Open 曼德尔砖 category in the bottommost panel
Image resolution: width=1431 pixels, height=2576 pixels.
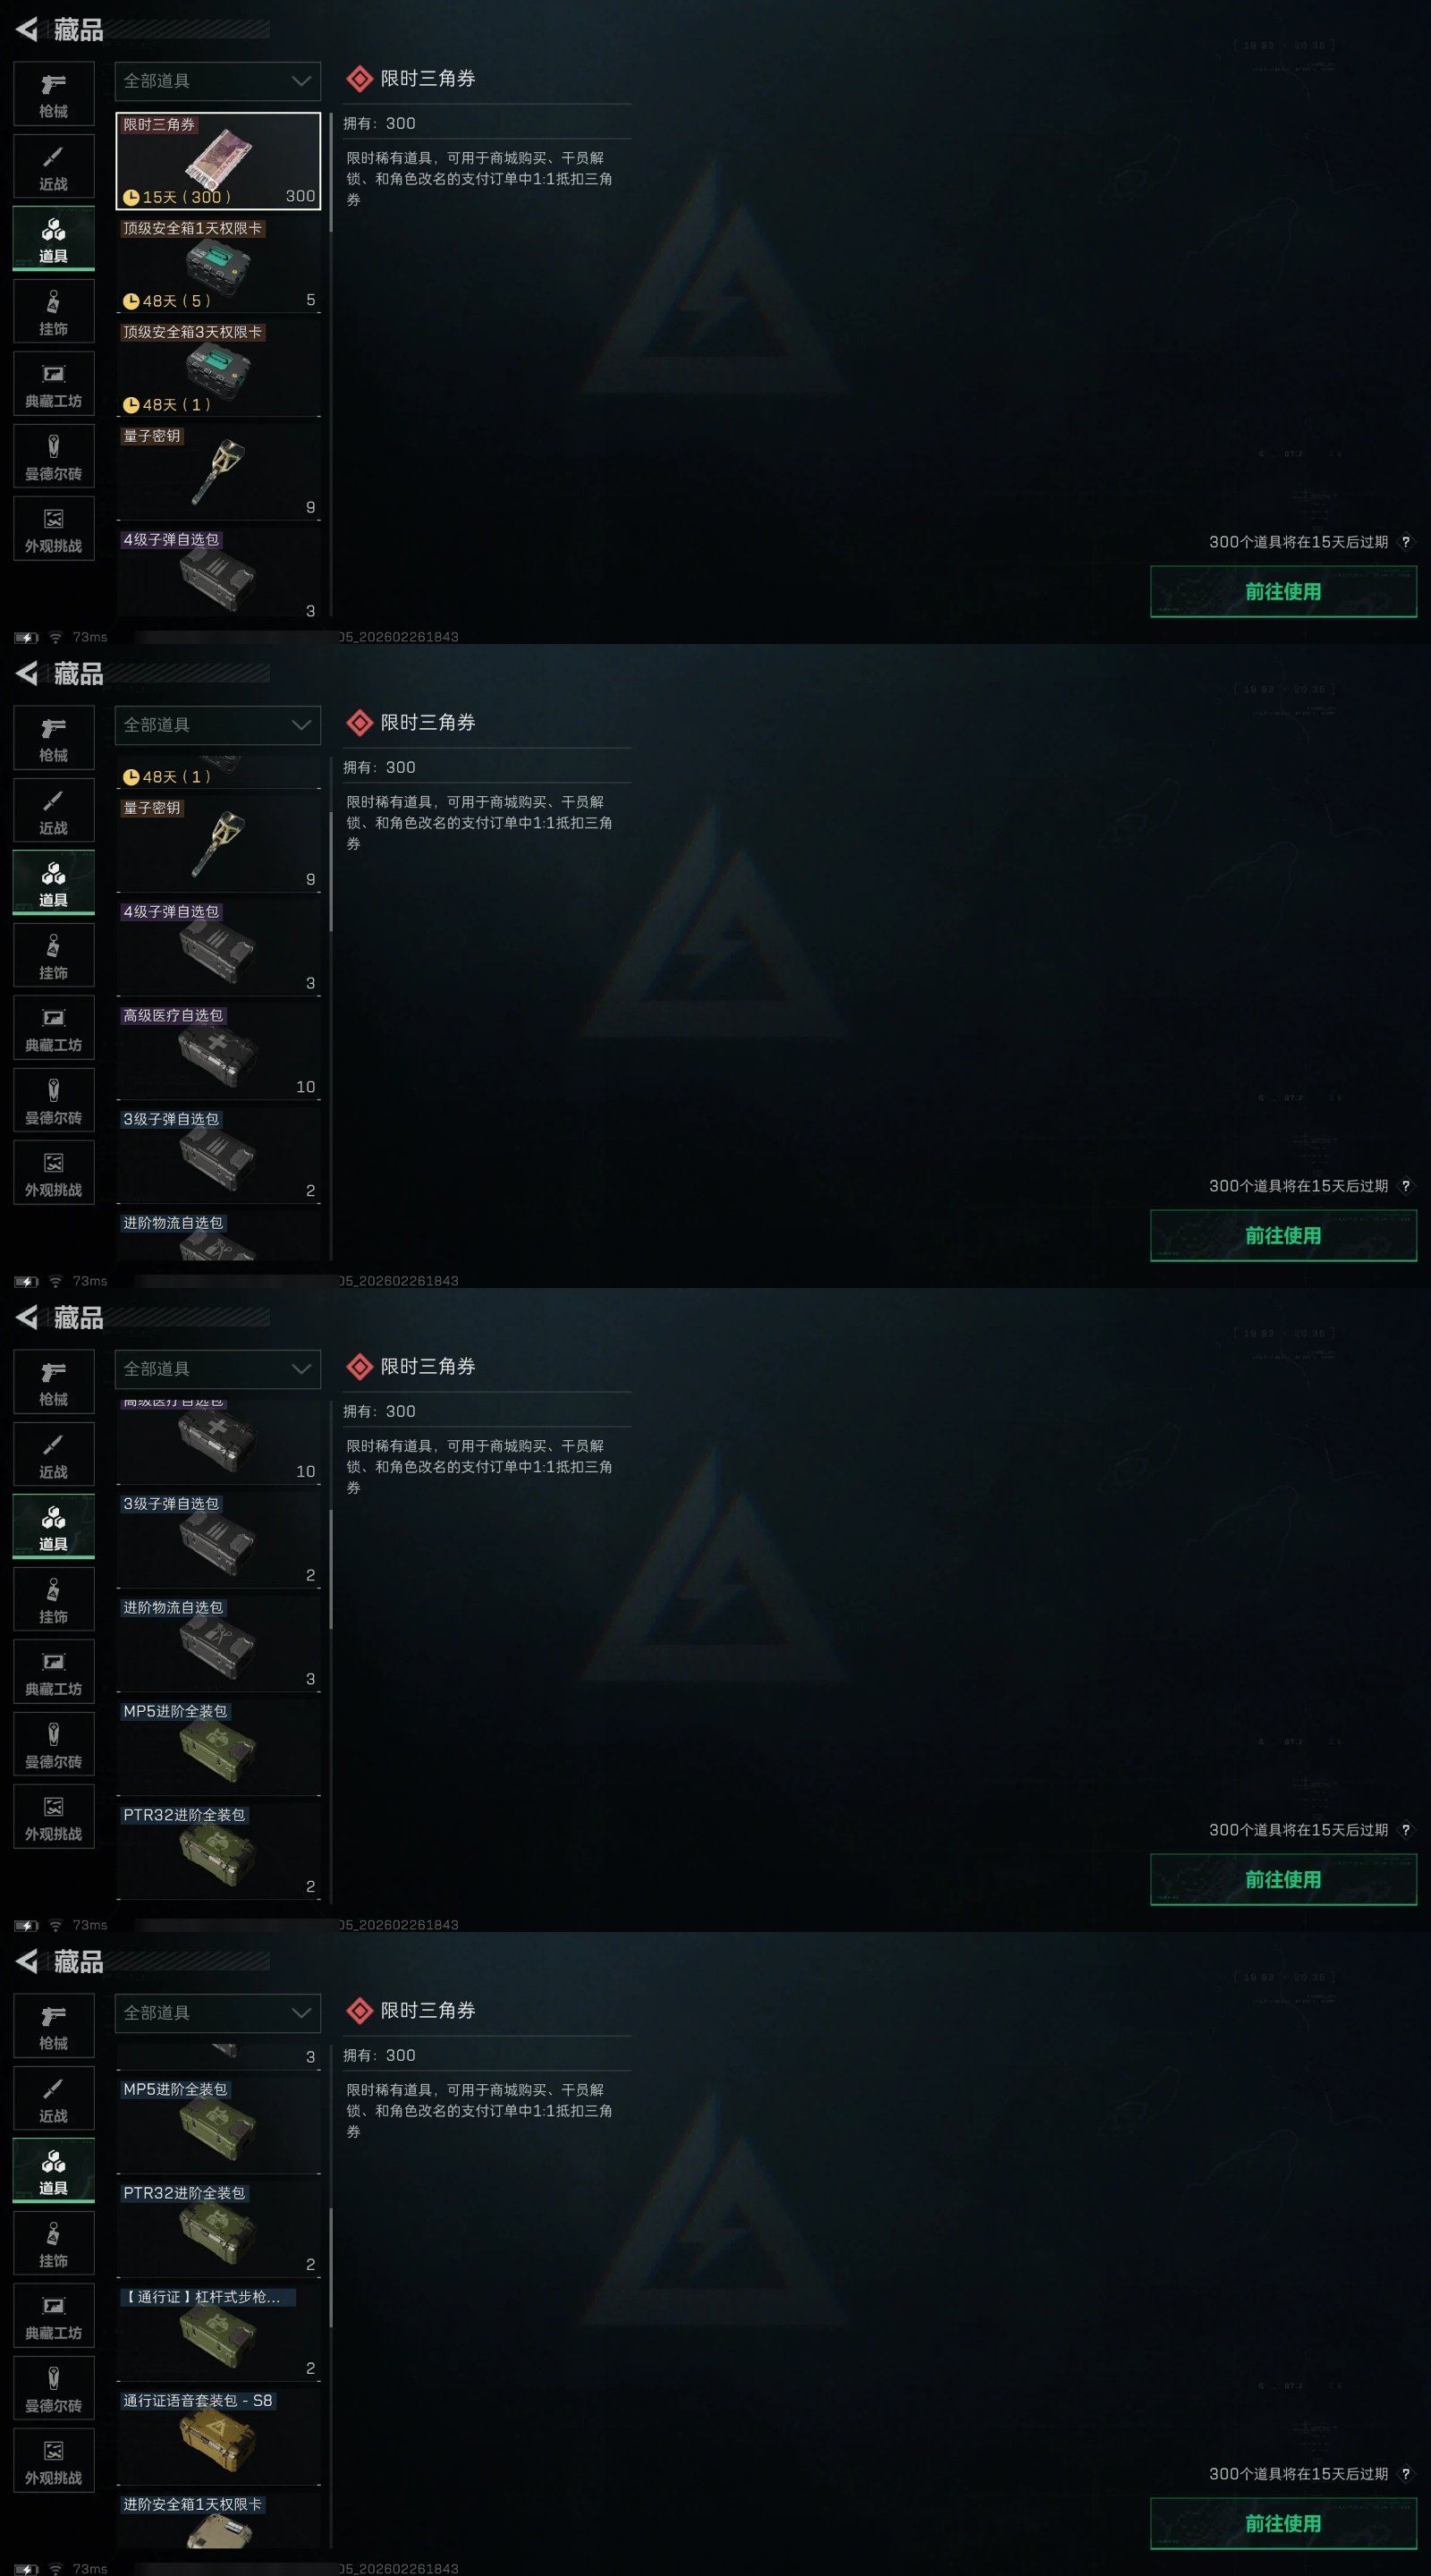pyautogui.click(x=53, y=2388)
